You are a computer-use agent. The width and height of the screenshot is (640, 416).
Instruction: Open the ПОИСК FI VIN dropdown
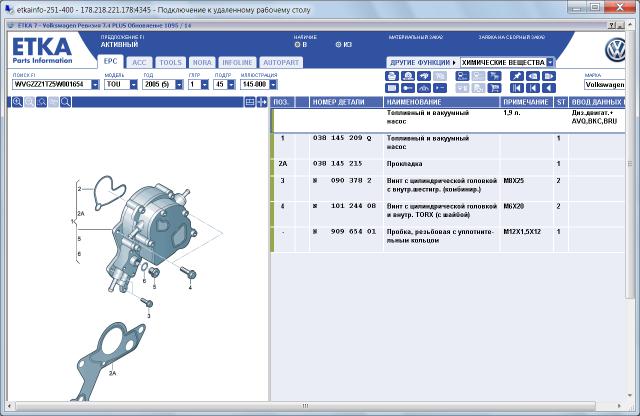click(x=95, y=85)
